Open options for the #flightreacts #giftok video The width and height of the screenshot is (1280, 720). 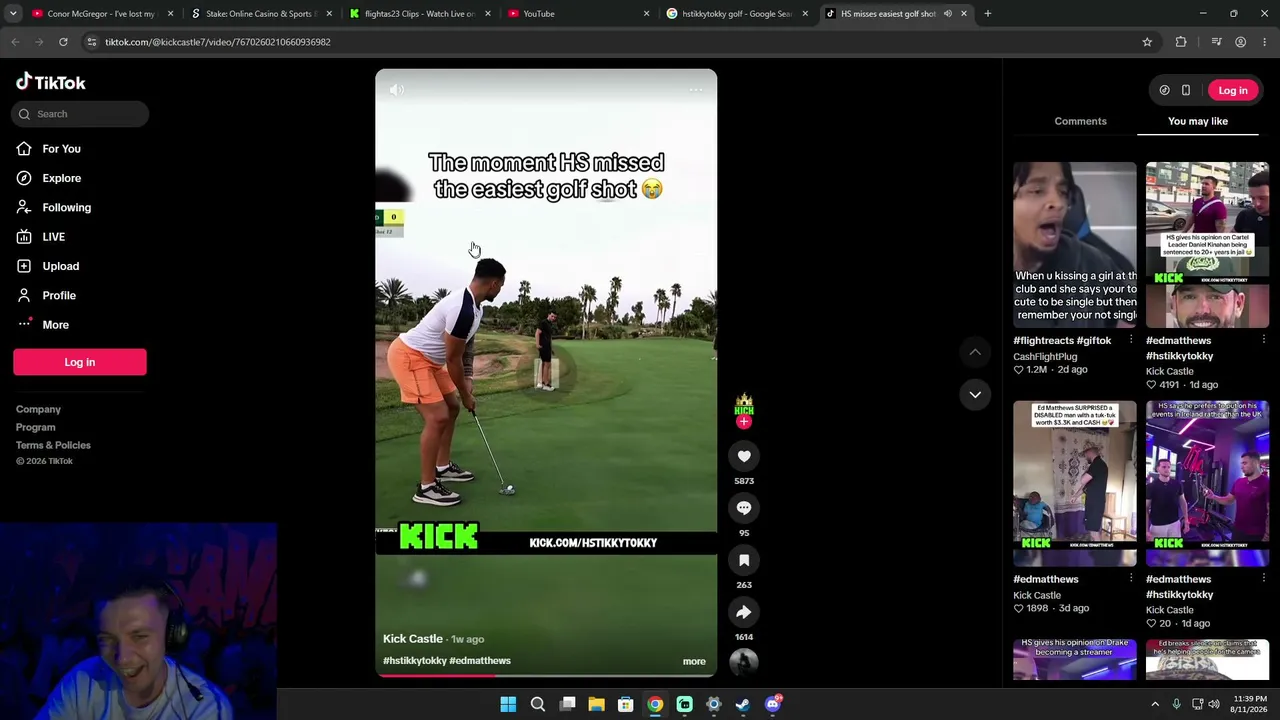click(1131, 340)
